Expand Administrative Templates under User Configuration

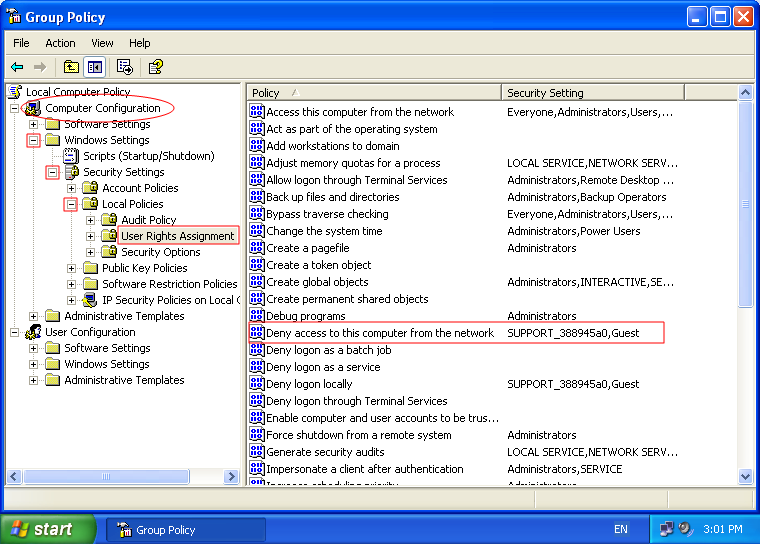33,380
